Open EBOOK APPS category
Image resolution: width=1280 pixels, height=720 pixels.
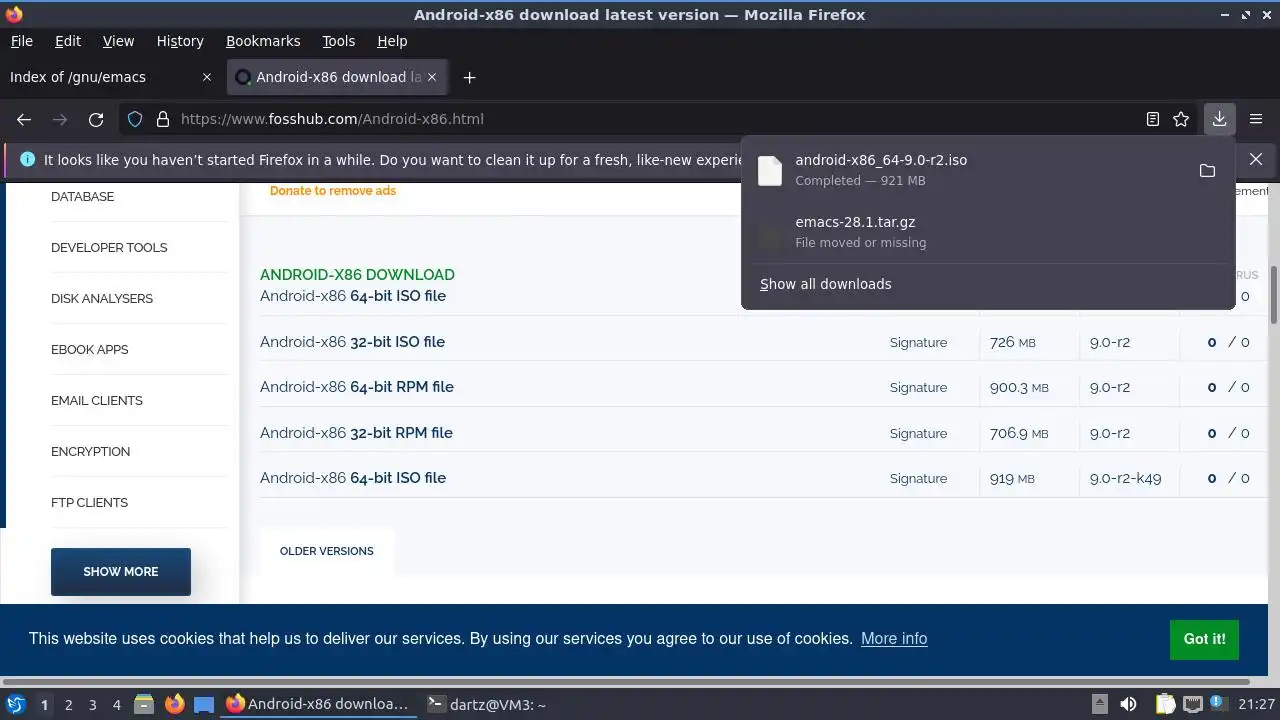90,350
